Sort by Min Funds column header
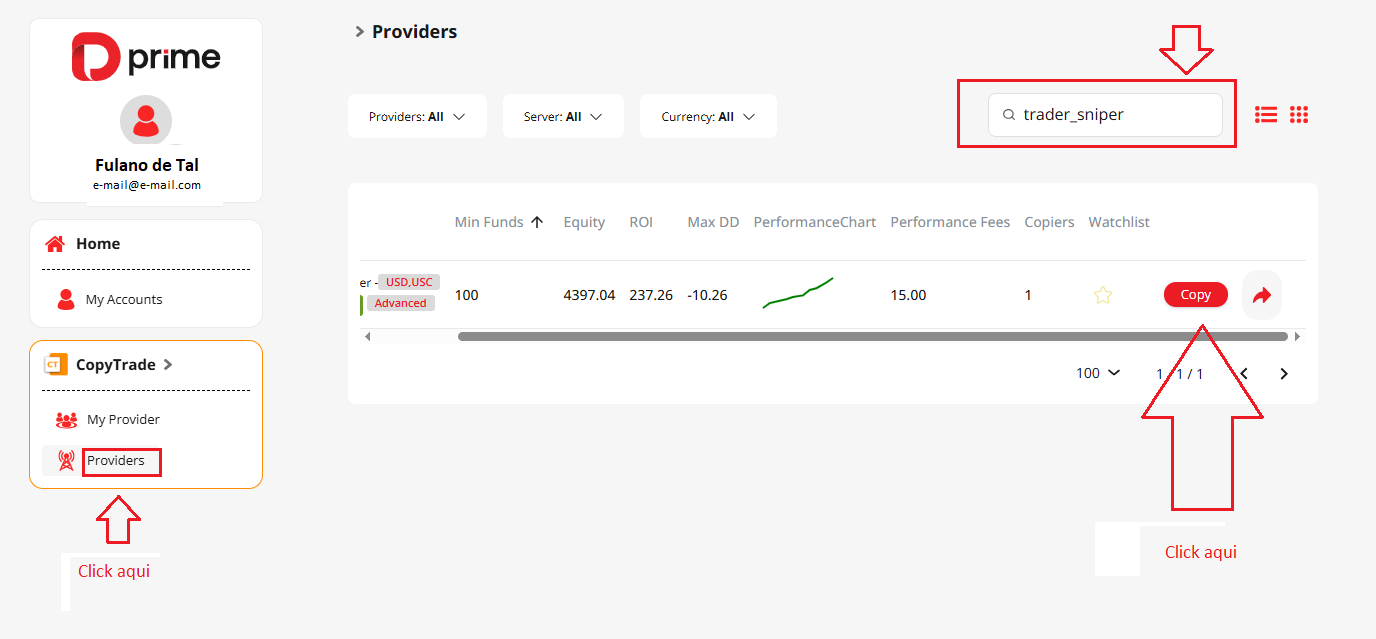 499,222
